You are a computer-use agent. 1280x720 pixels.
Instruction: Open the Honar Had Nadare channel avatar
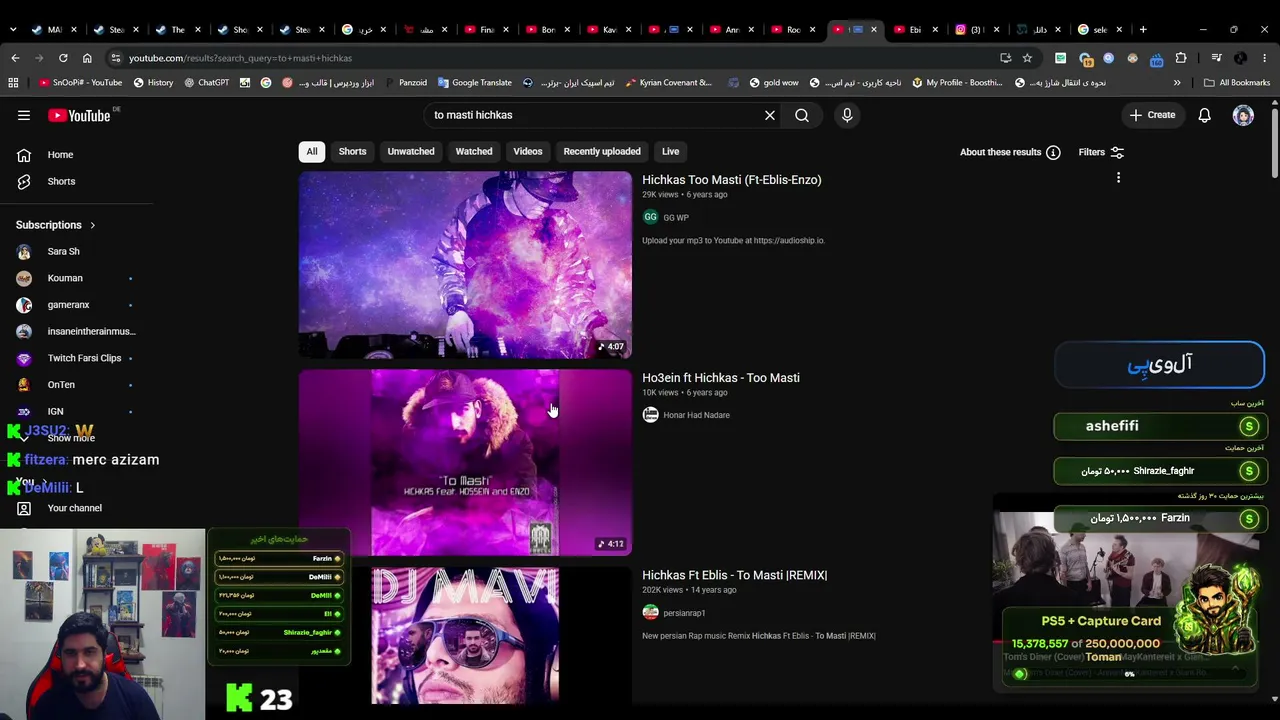650,415
